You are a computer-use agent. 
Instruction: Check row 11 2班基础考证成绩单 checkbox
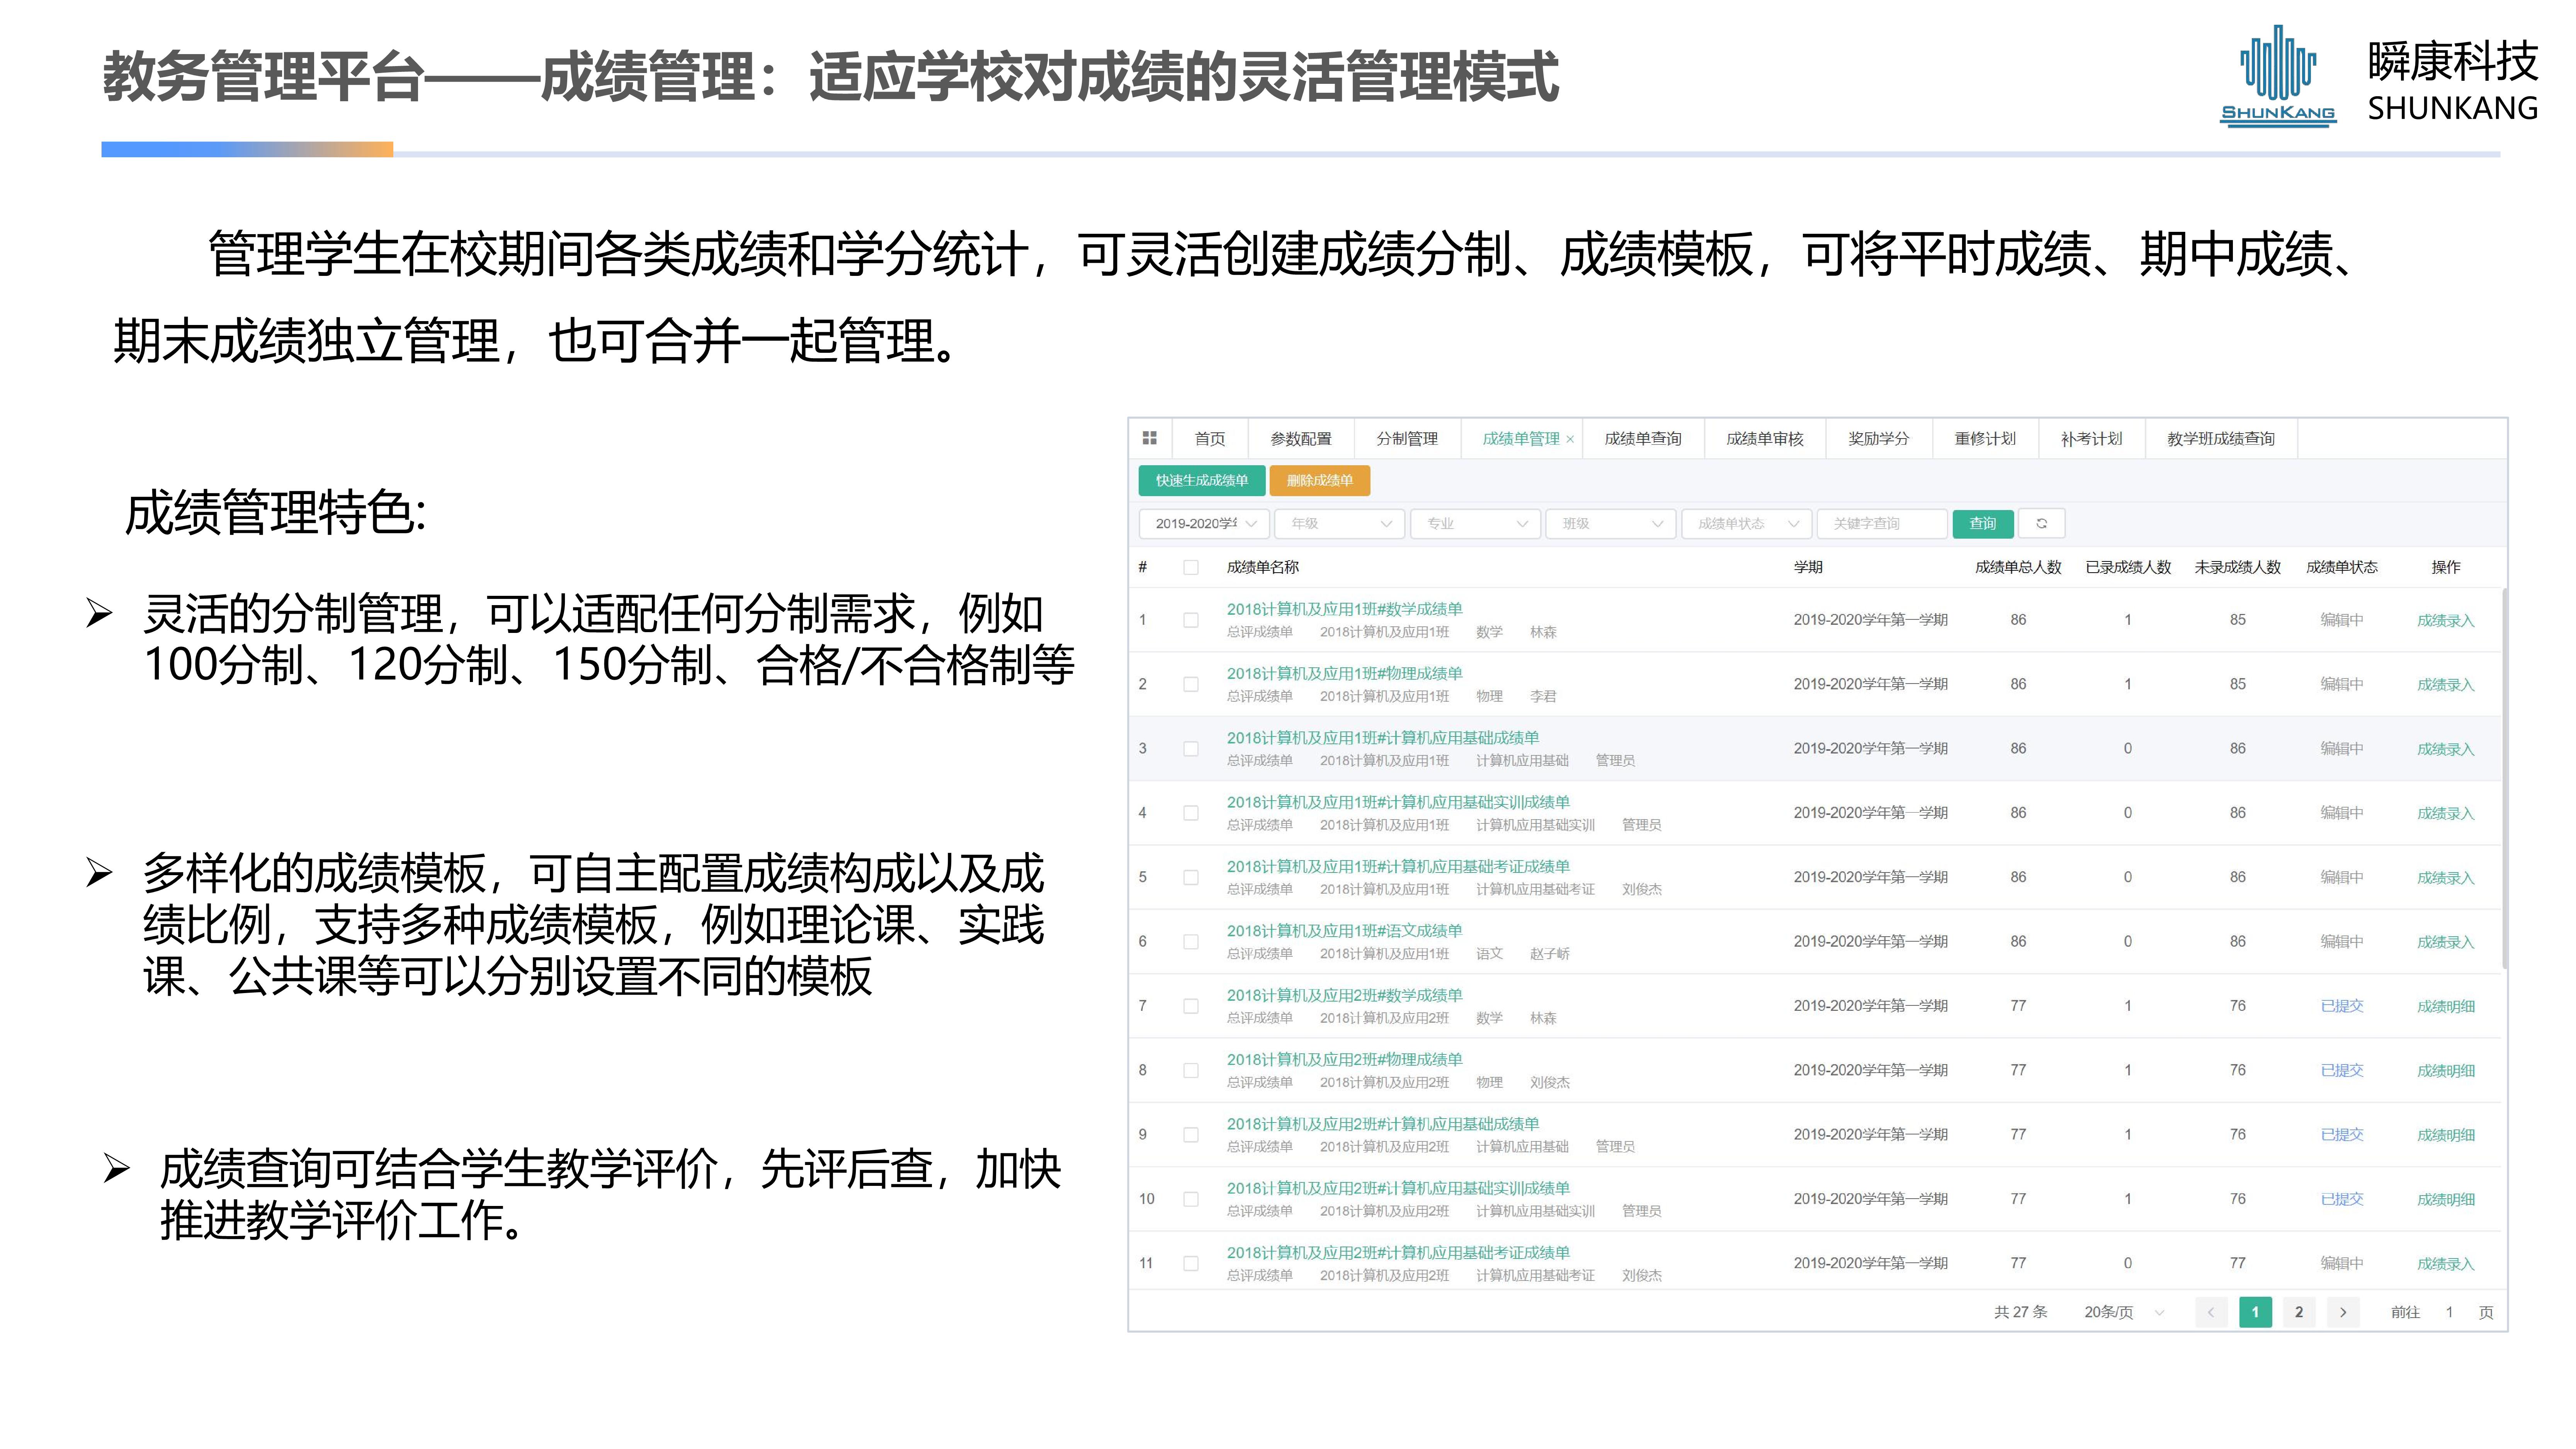[1191, 1263]
